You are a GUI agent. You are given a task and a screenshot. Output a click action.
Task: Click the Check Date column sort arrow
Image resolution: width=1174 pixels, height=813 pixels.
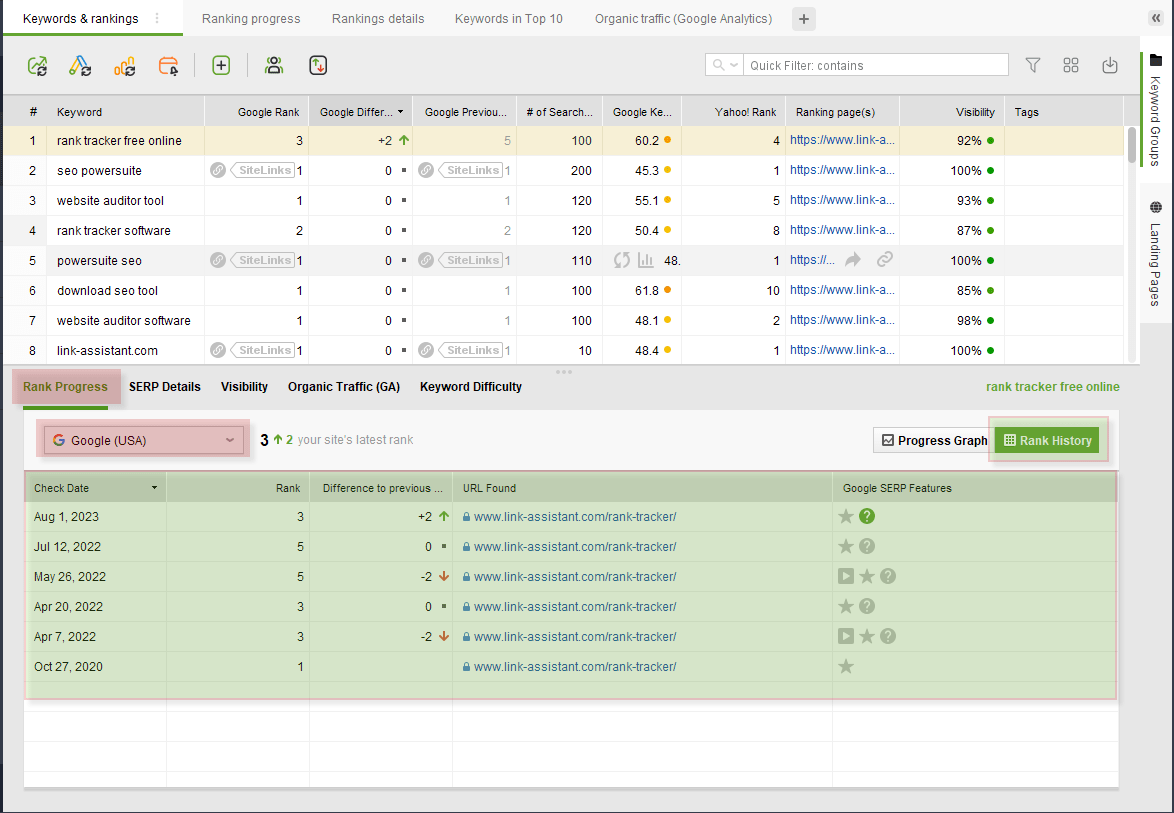pos(154,488)
